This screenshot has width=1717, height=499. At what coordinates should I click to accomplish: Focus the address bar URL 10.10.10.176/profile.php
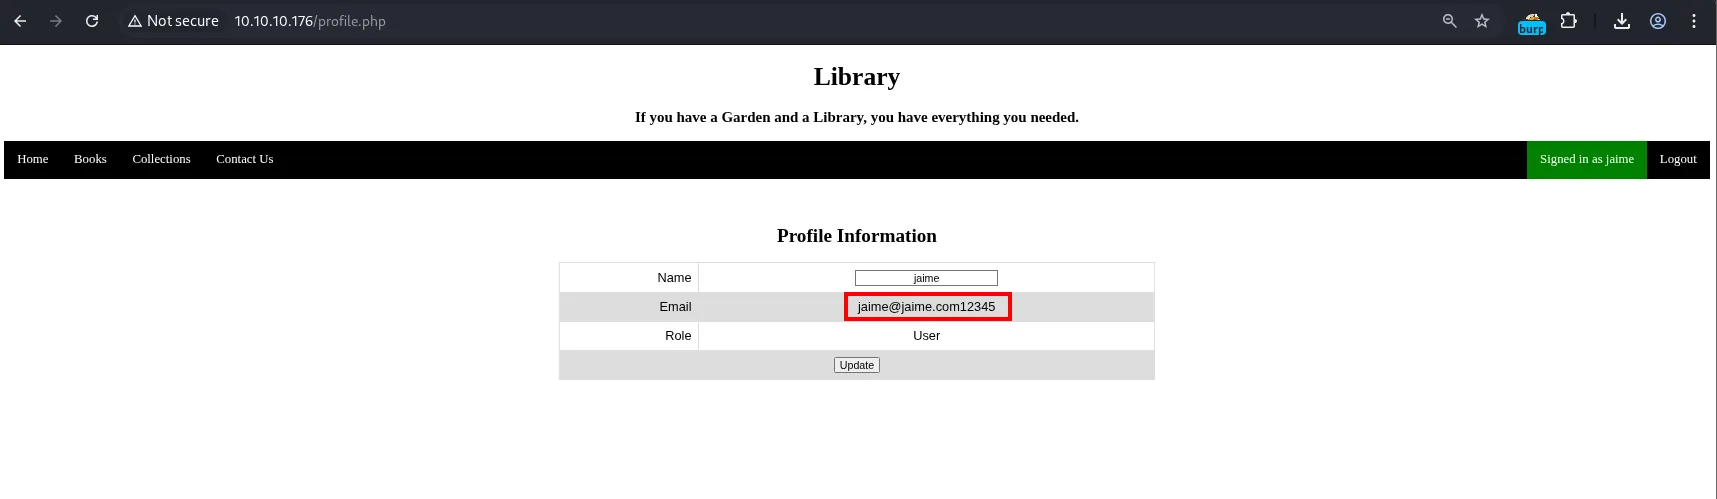[x=310, y=21]
